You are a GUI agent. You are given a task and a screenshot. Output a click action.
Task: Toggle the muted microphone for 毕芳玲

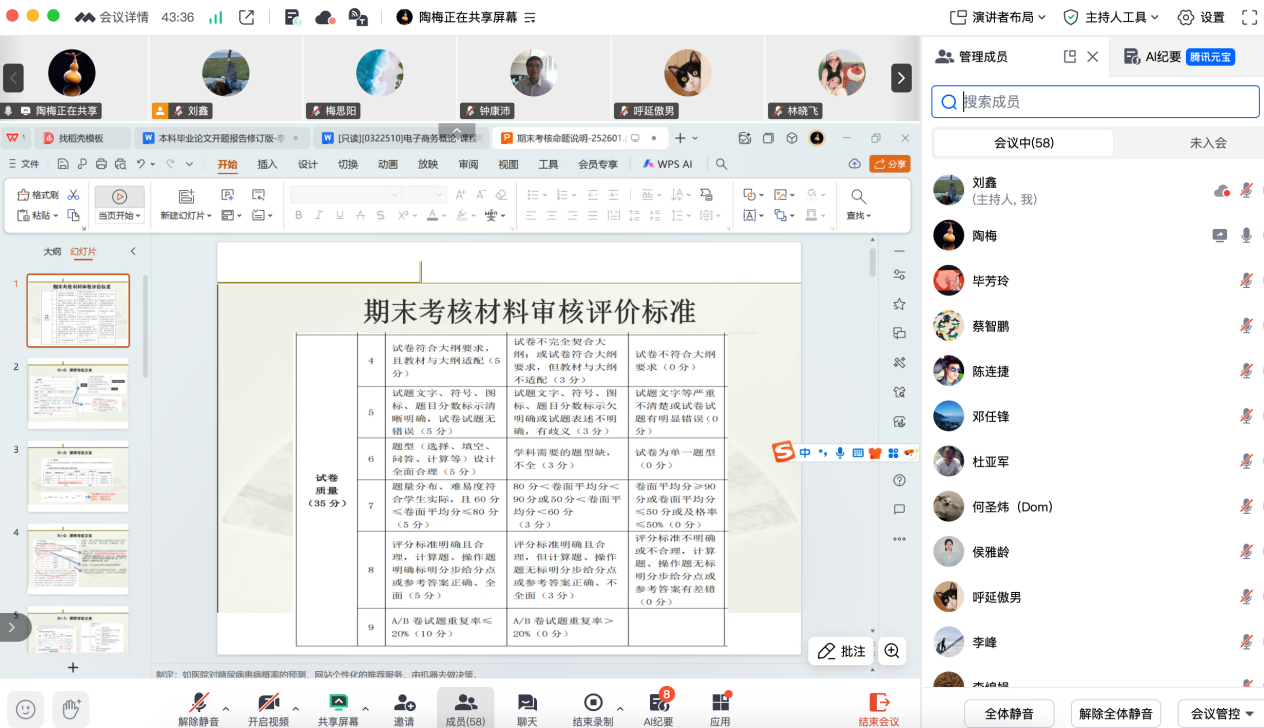1246,281
